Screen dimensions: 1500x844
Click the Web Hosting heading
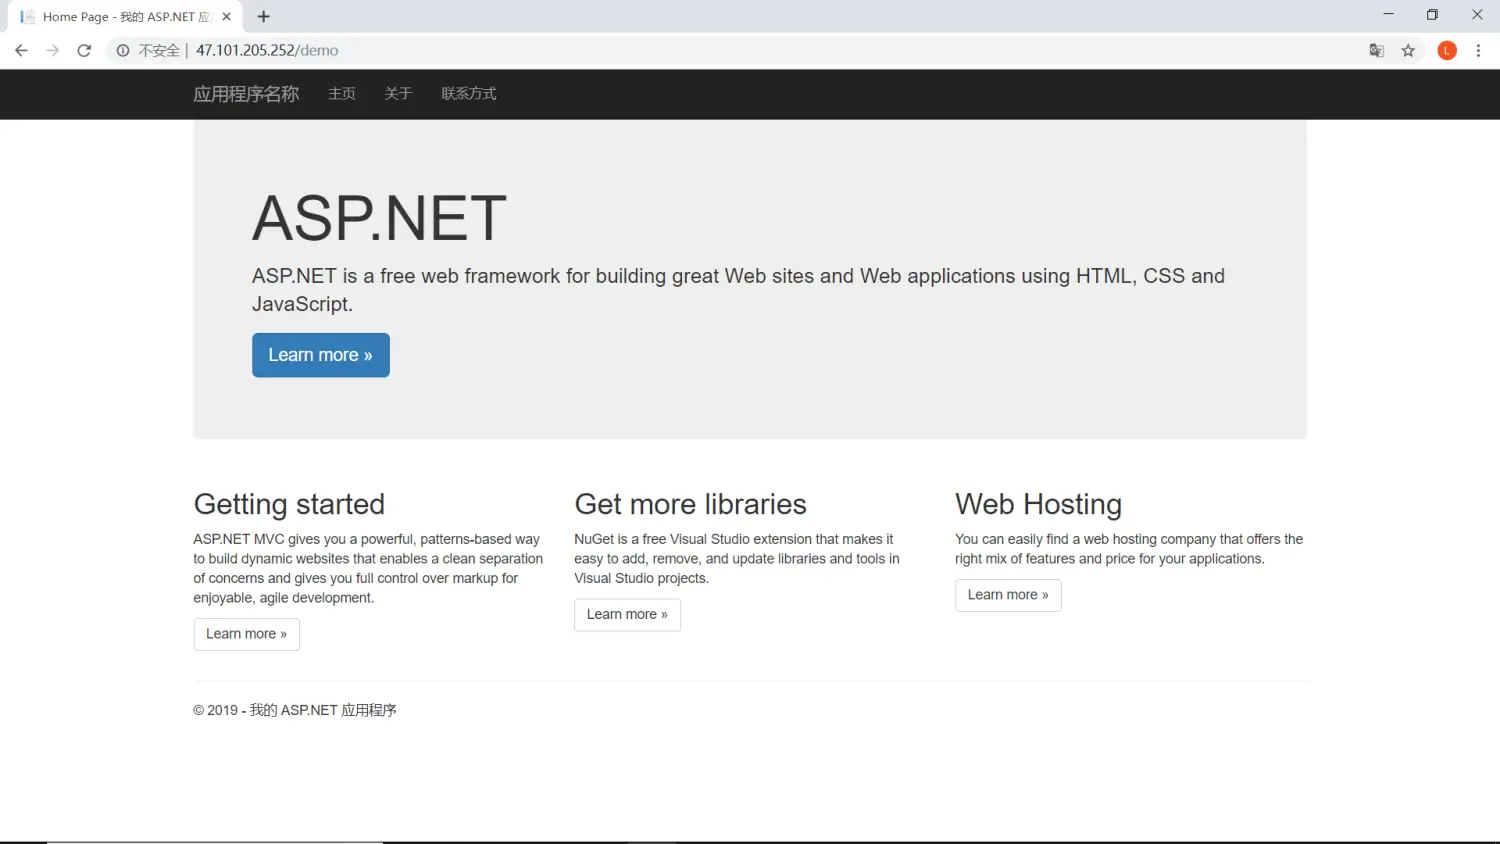tap(1038, 504)
